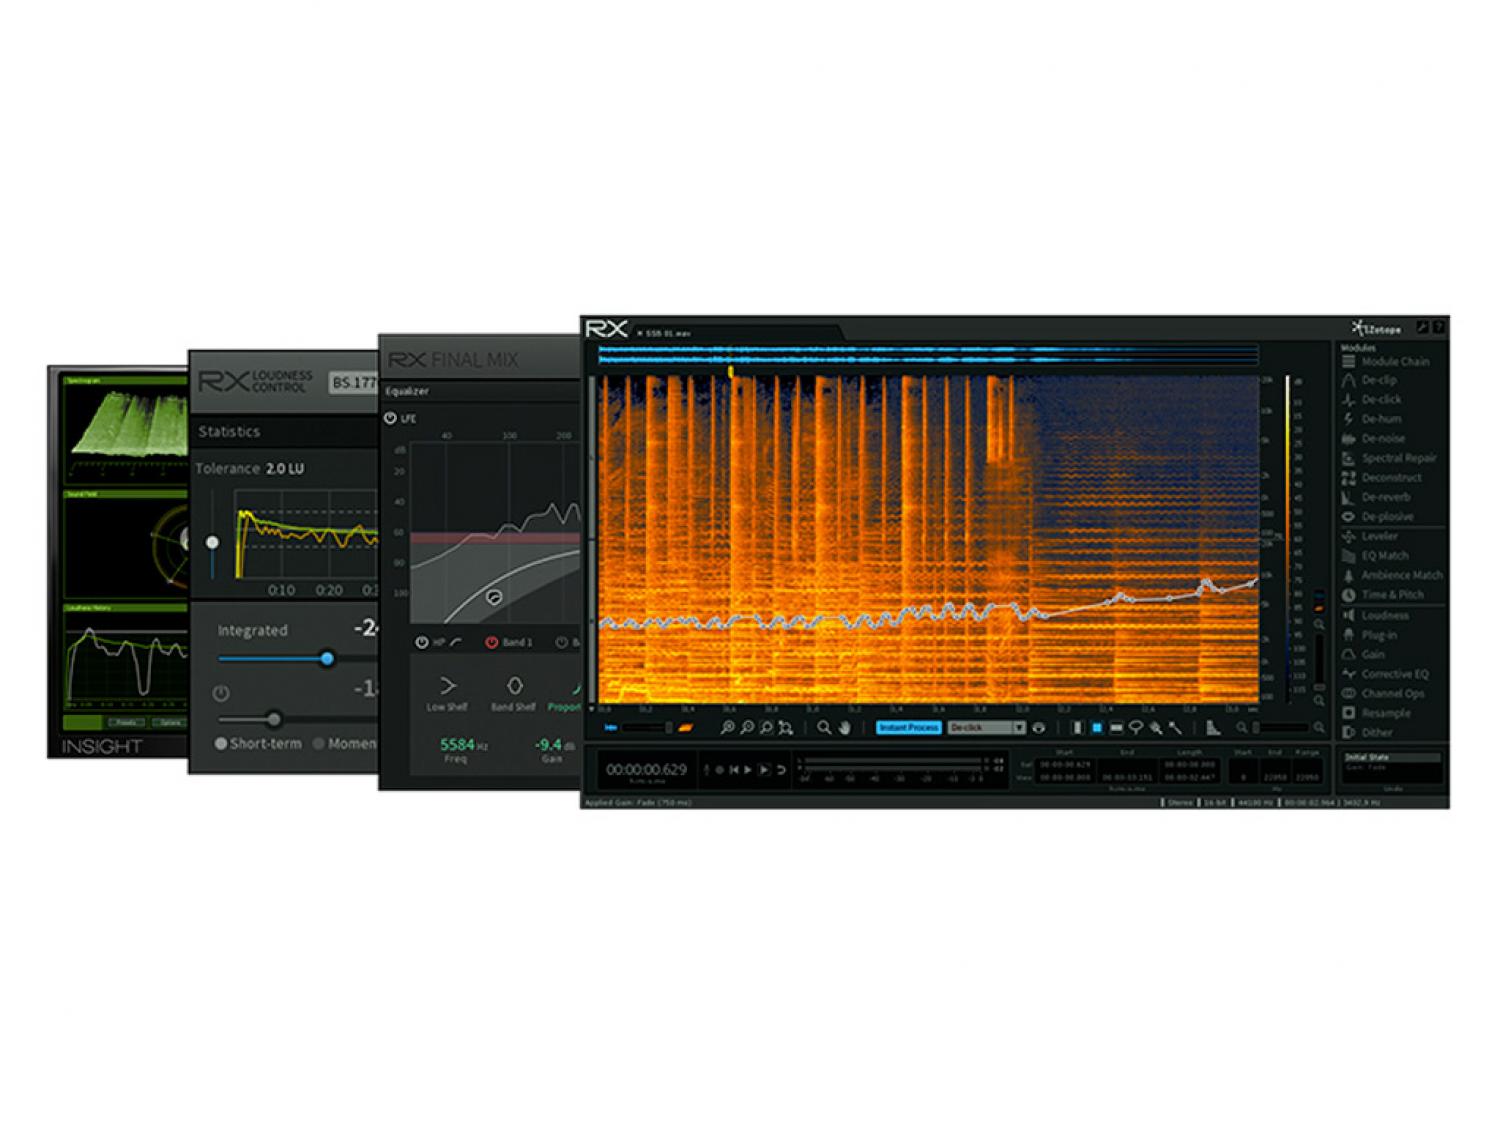
Task: Select the Short-term radio option
Action: pos(221,743)
